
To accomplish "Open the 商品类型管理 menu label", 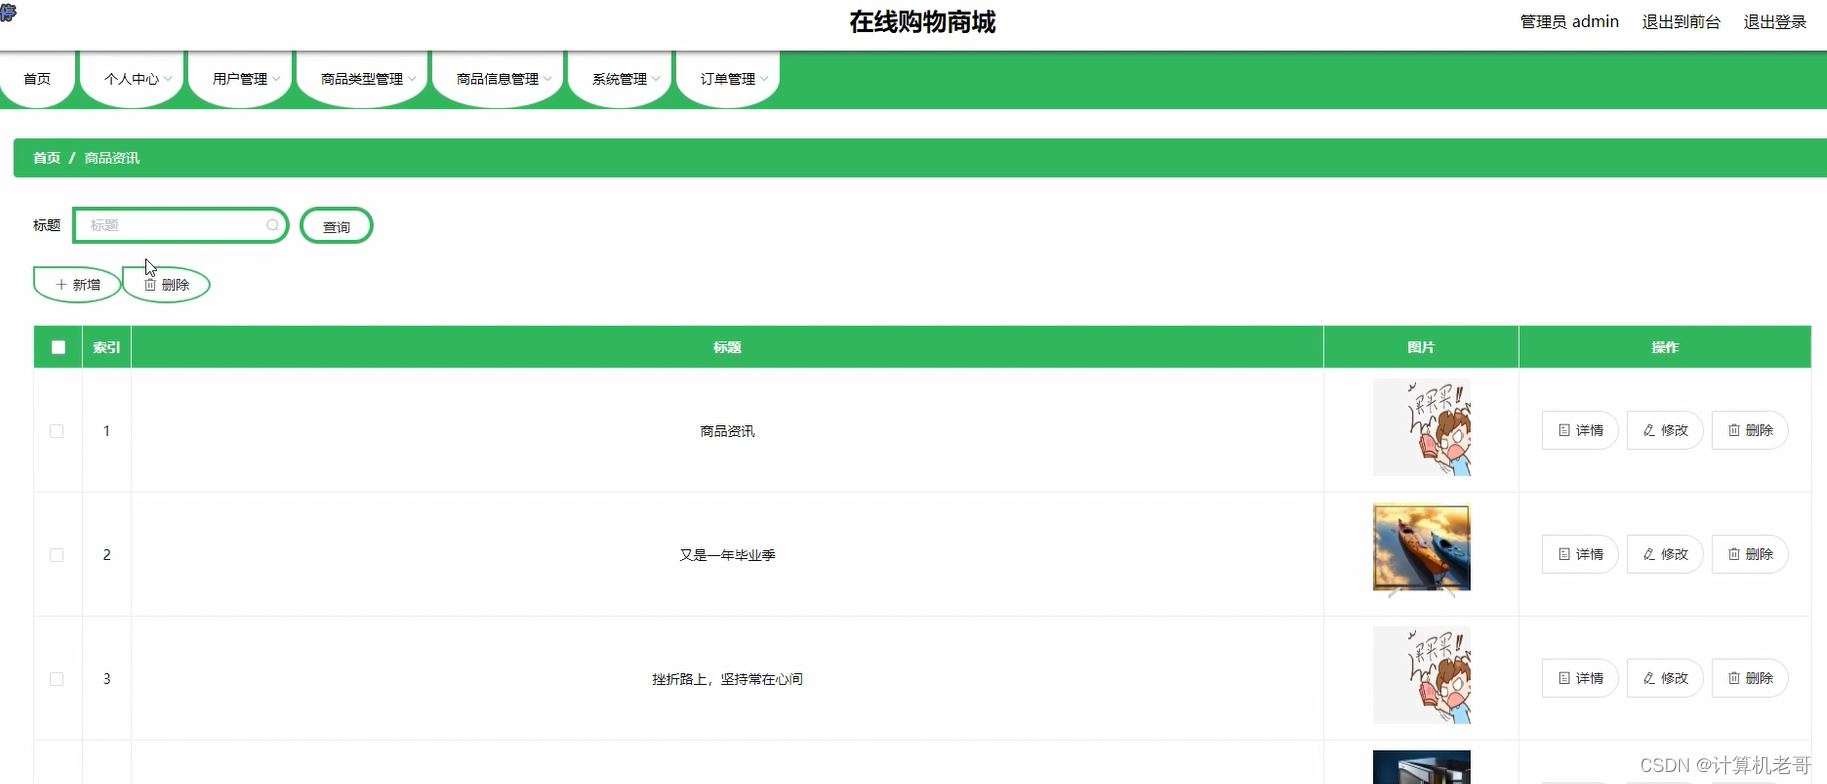I will point(362,79).
